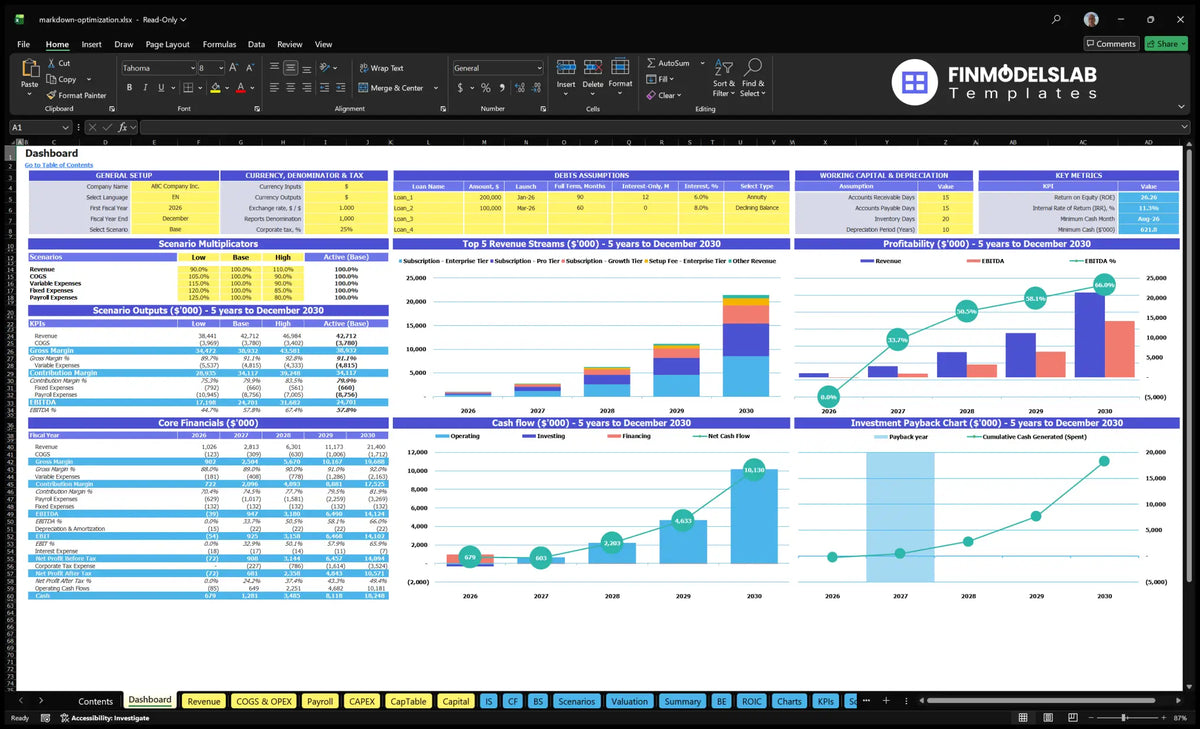Increase decimal places
The width and height of the screenshot is (1200, 729).
[x=518, y=88]
